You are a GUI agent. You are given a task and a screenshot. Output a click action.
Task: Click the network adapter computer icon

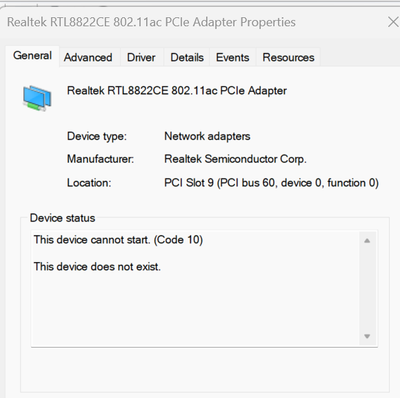37,98
